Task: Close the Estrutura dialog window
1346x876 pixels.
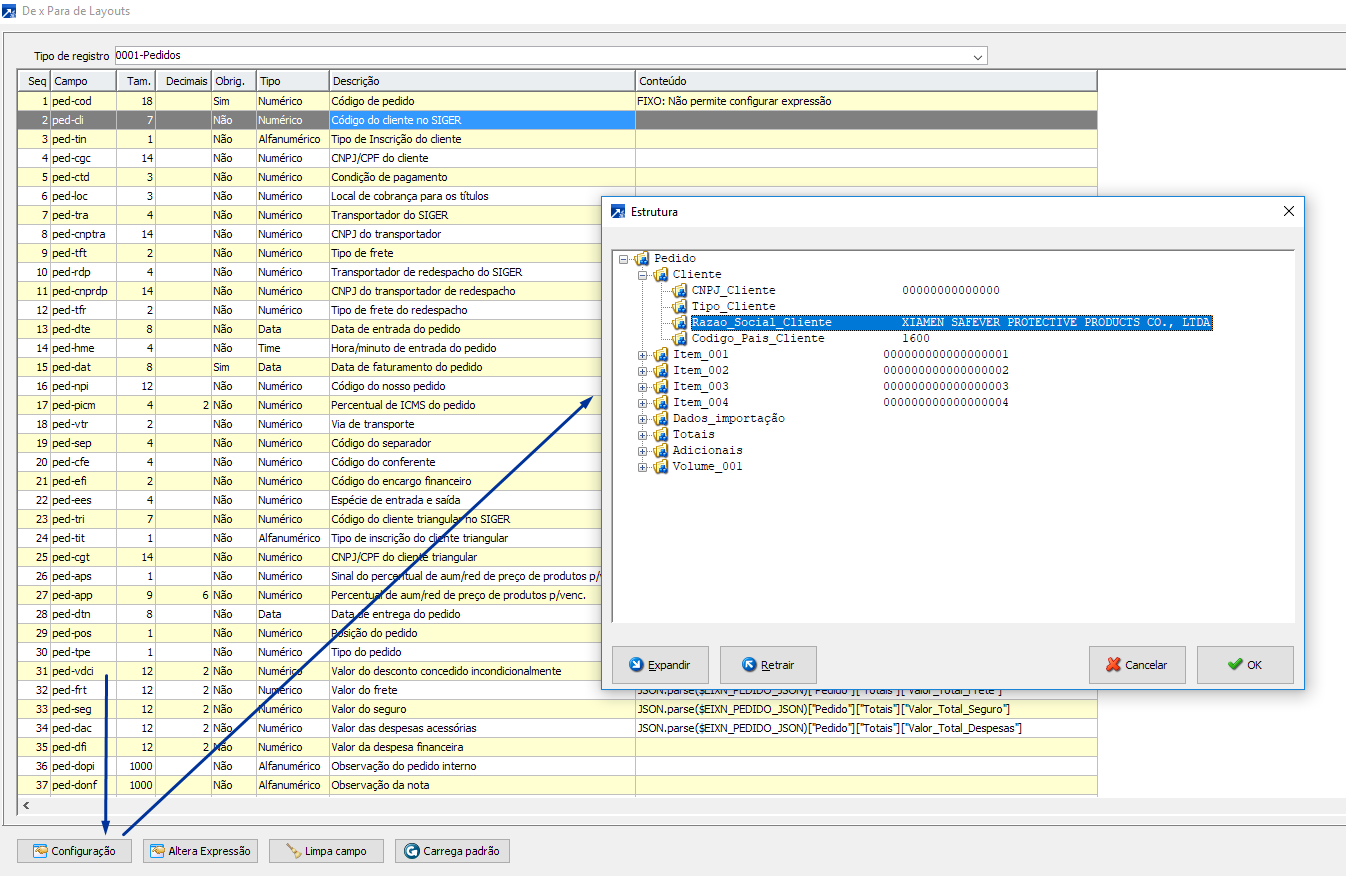Action: 1288,212
